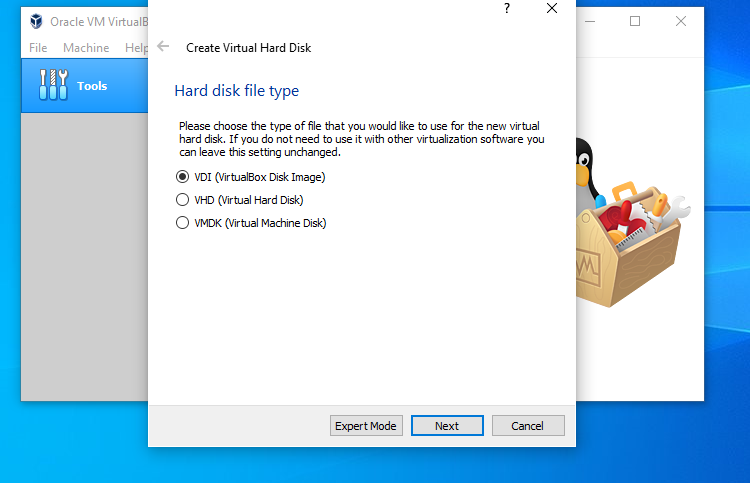
Task: Select the VDI (VirtualBox Disk Image) option
Action: click(250, 177)
